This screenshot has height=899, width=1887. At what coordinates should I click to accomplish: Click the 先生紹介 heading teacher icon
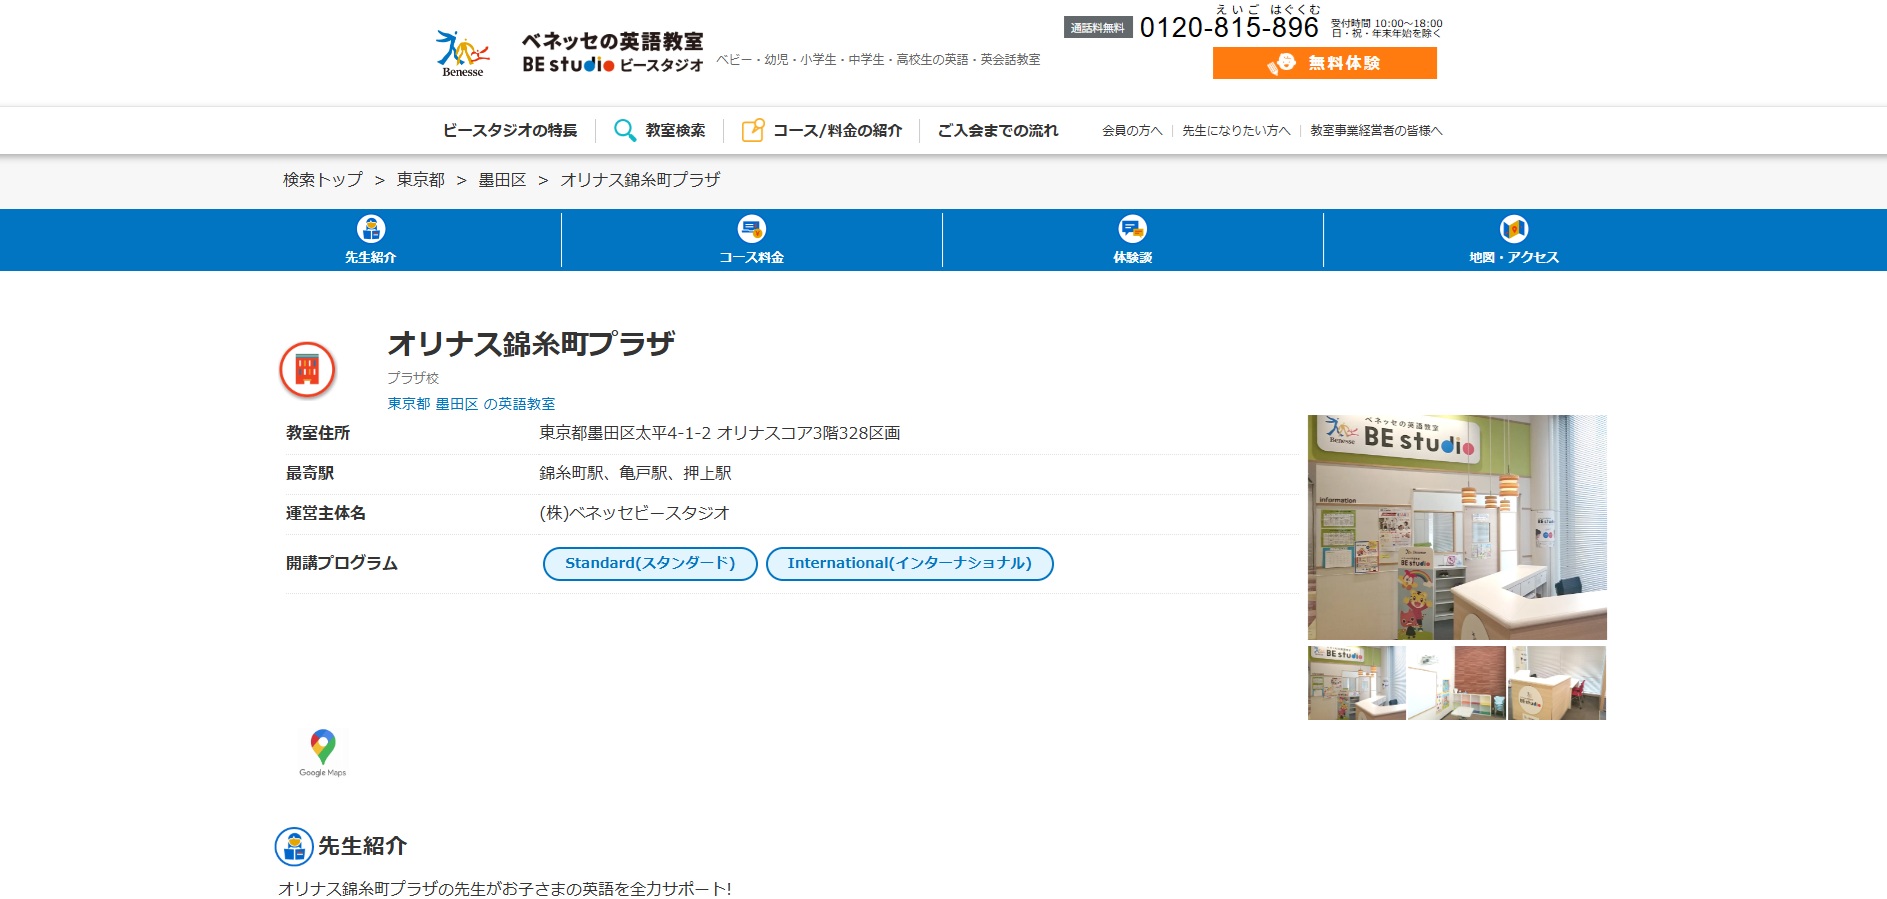coord(294,847)
